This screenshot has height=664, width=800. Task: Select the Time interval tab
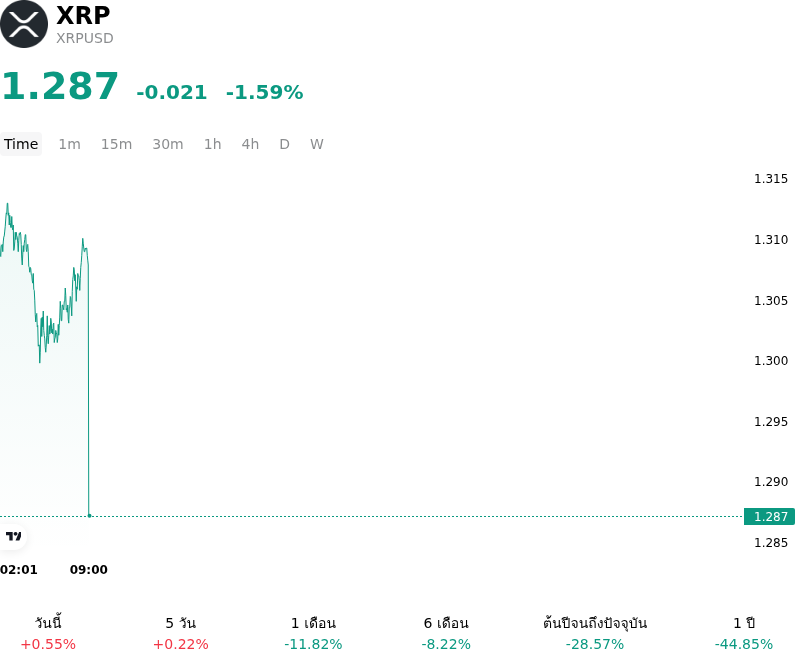click(21, 144)
